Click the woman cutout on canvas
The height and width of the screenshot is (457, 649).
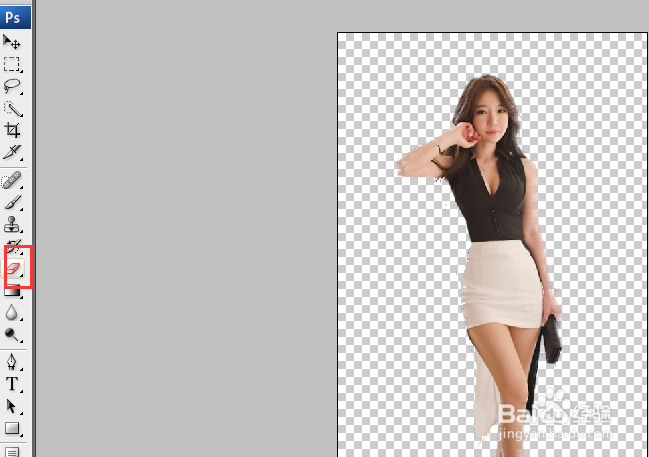click(493, 265)
